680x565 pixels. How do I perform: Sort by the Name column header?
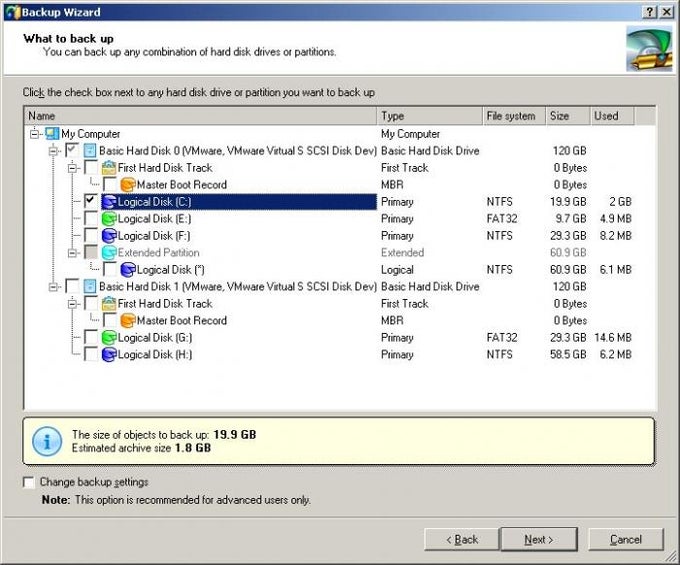(201, 116)
